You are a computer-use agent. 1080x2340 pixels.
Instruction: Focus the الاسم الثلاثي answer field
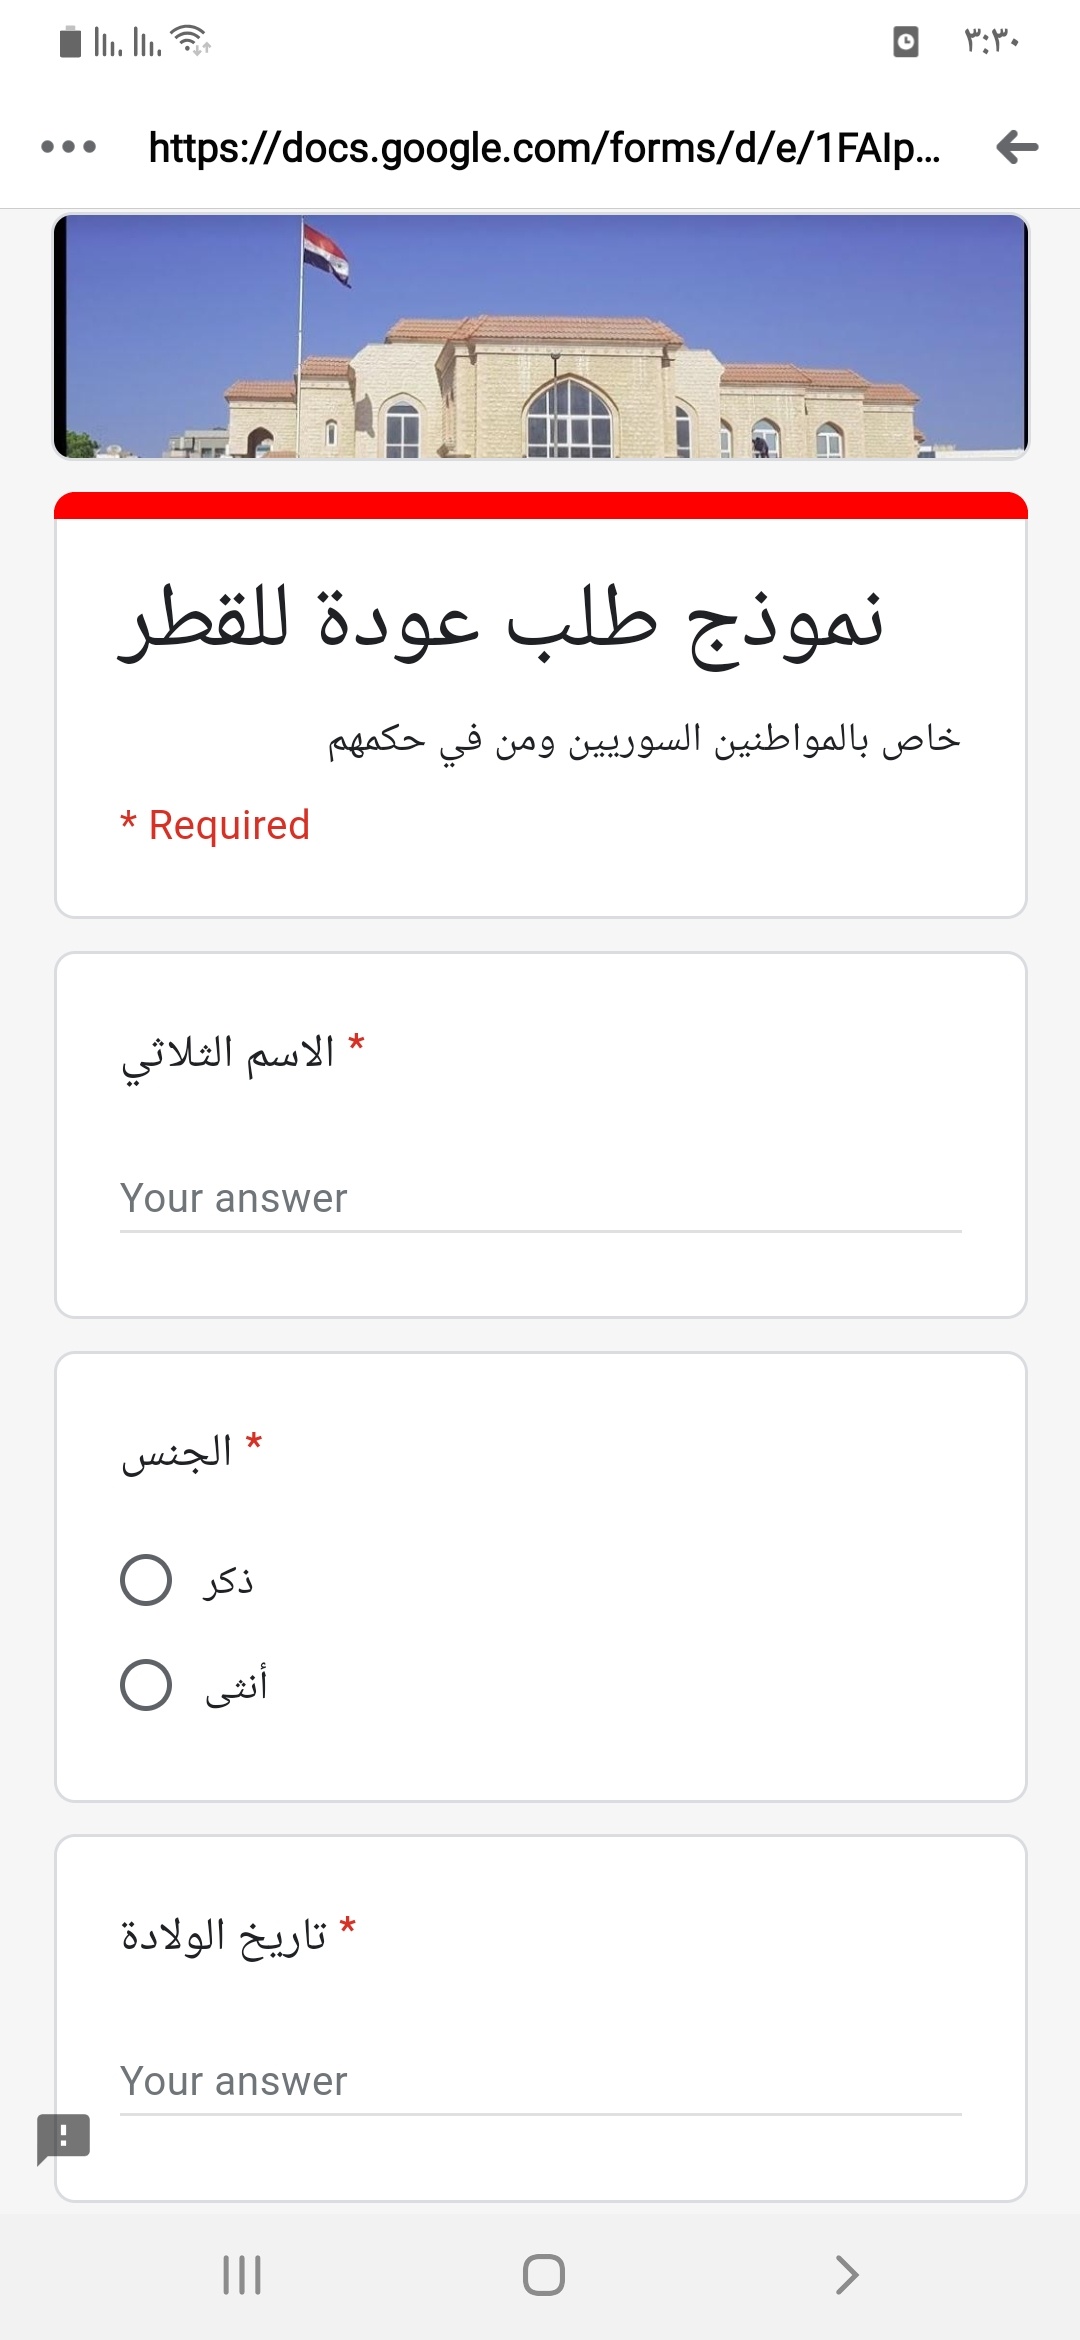540,1199
